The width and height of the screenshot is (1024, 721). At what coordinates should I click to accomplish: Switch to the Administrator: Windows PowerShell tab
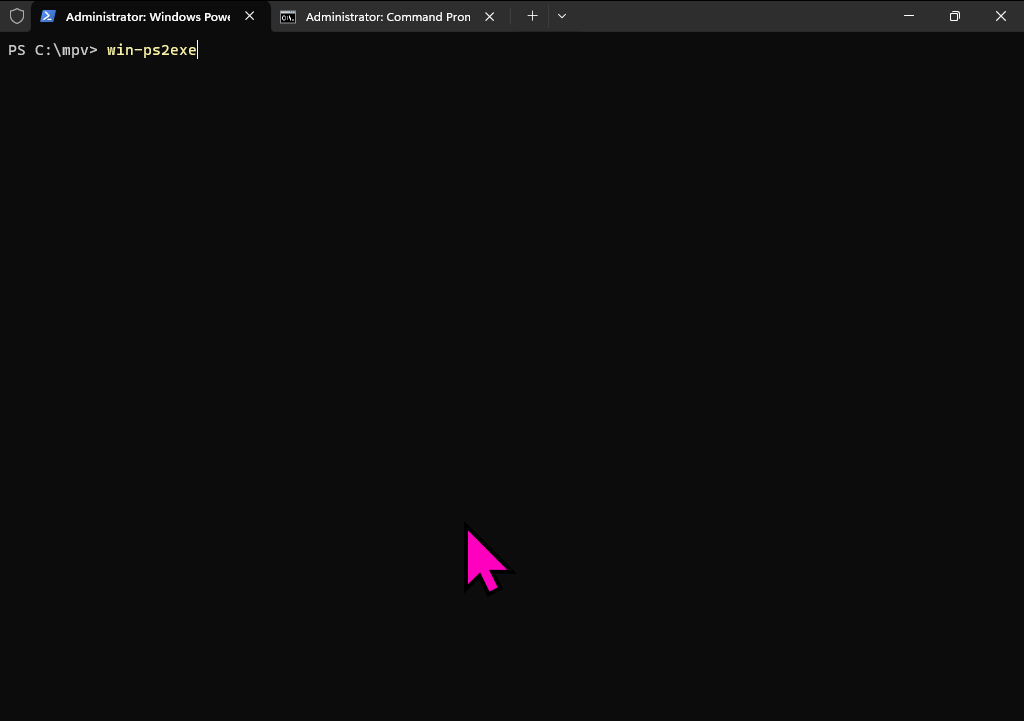(152, 16)
